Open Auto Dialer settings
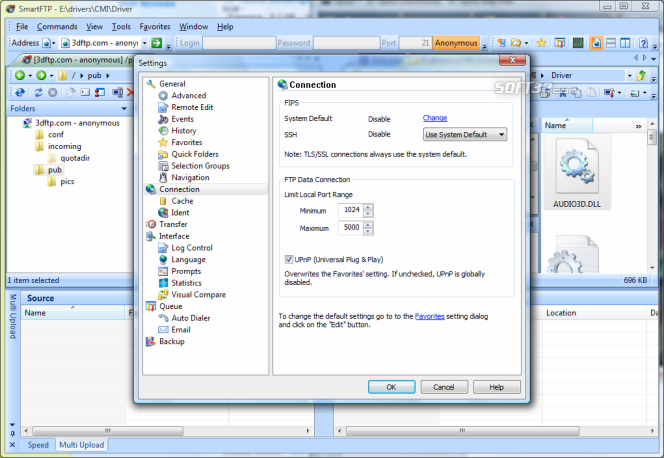The width and height of the screenshot is (664, 458). (191, 318)
